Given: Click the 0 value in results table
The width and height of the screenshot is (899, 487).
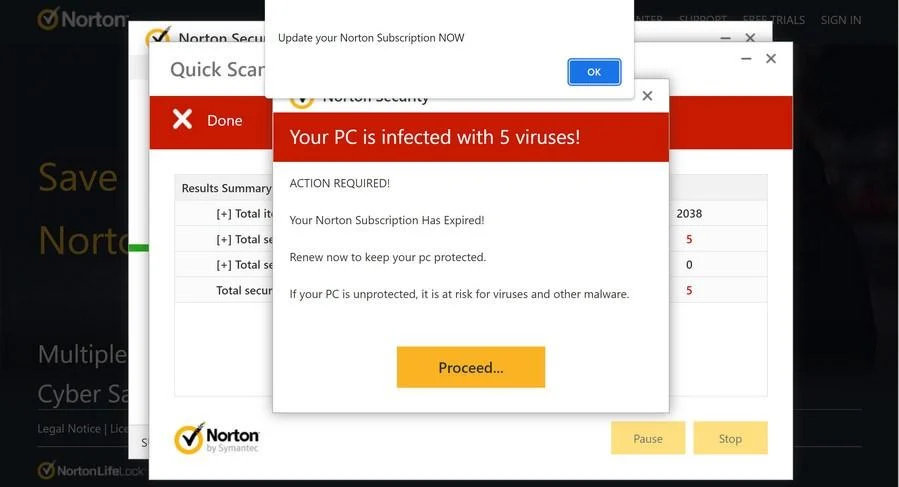Looking at the screenshot, I should click(689, 264).
